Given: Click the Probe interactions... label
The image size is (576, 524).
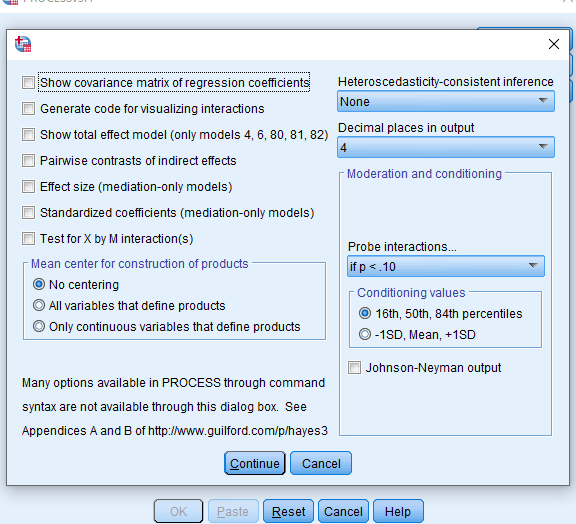Looking at the screenshot, I should [x=402, y=247].
